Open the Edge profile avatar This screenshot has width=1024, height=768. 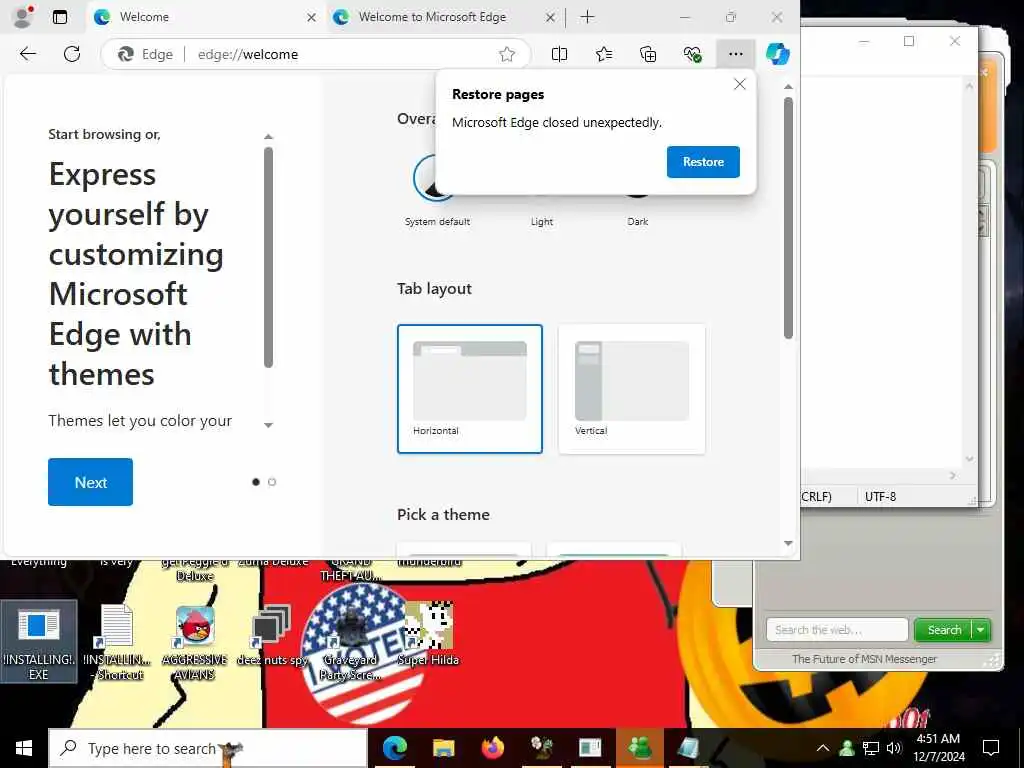pyautogui.click(x=24, y=16)
